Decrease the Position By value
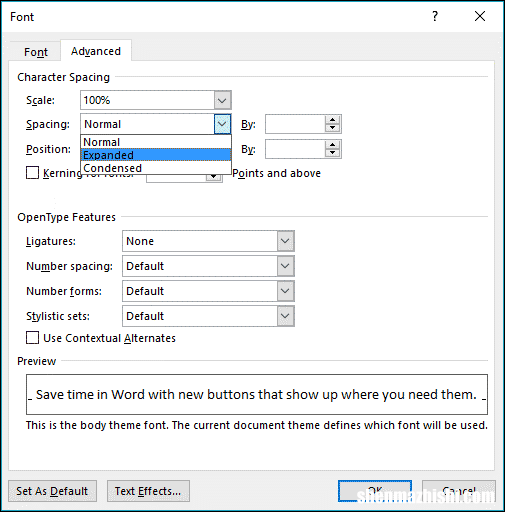This screenshot has width=505, height=512. (332, 153)
